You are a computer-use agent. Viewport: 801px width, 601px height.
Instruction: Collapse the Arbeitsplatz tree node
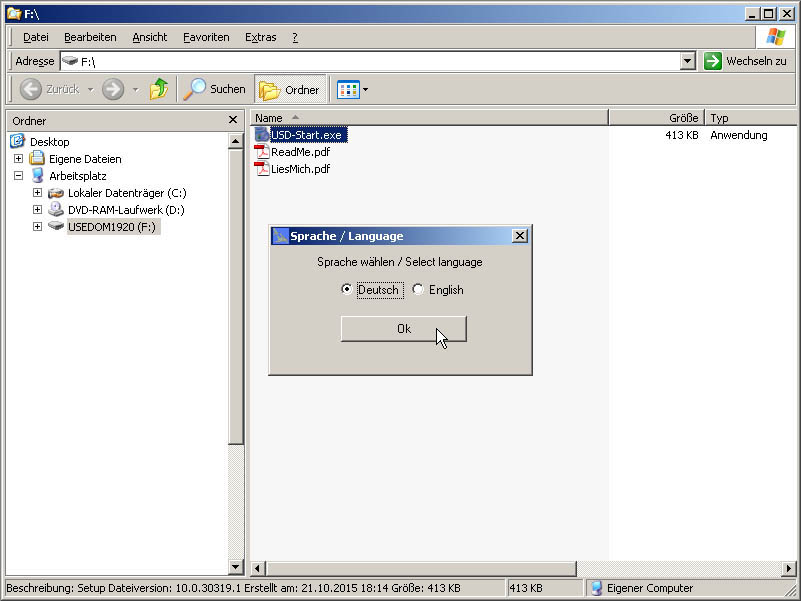[18, 176]
